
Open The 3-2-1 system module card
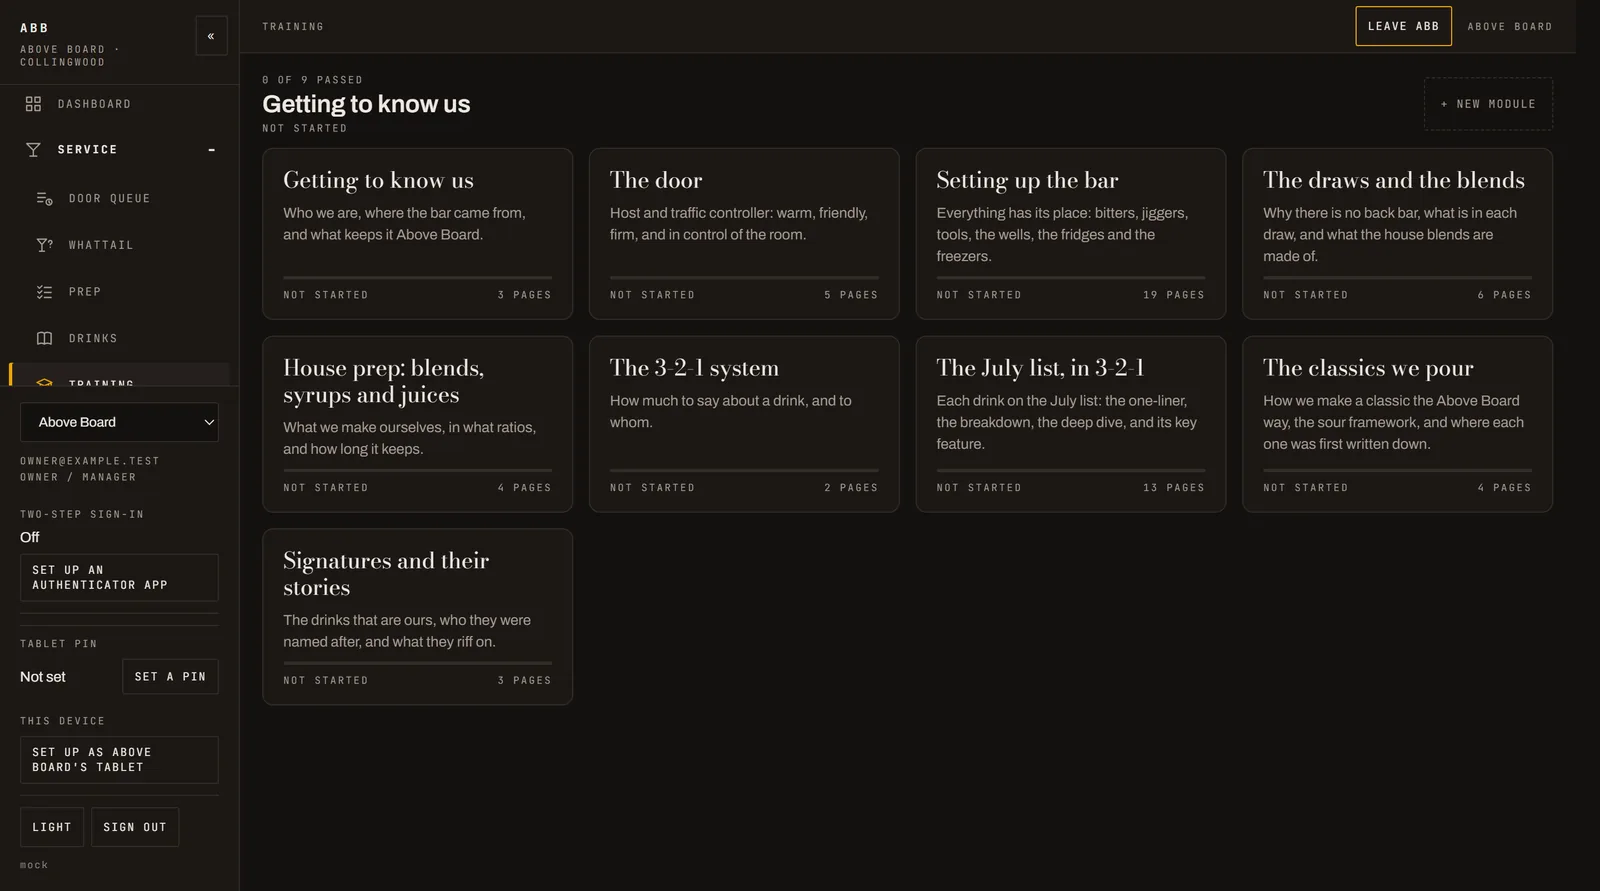[x=744, y=424]
